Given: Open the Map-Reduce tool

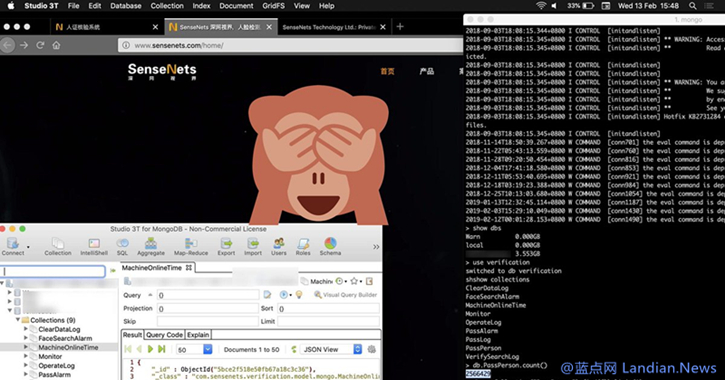Looking at the screenshot, I should pos(191,246).
